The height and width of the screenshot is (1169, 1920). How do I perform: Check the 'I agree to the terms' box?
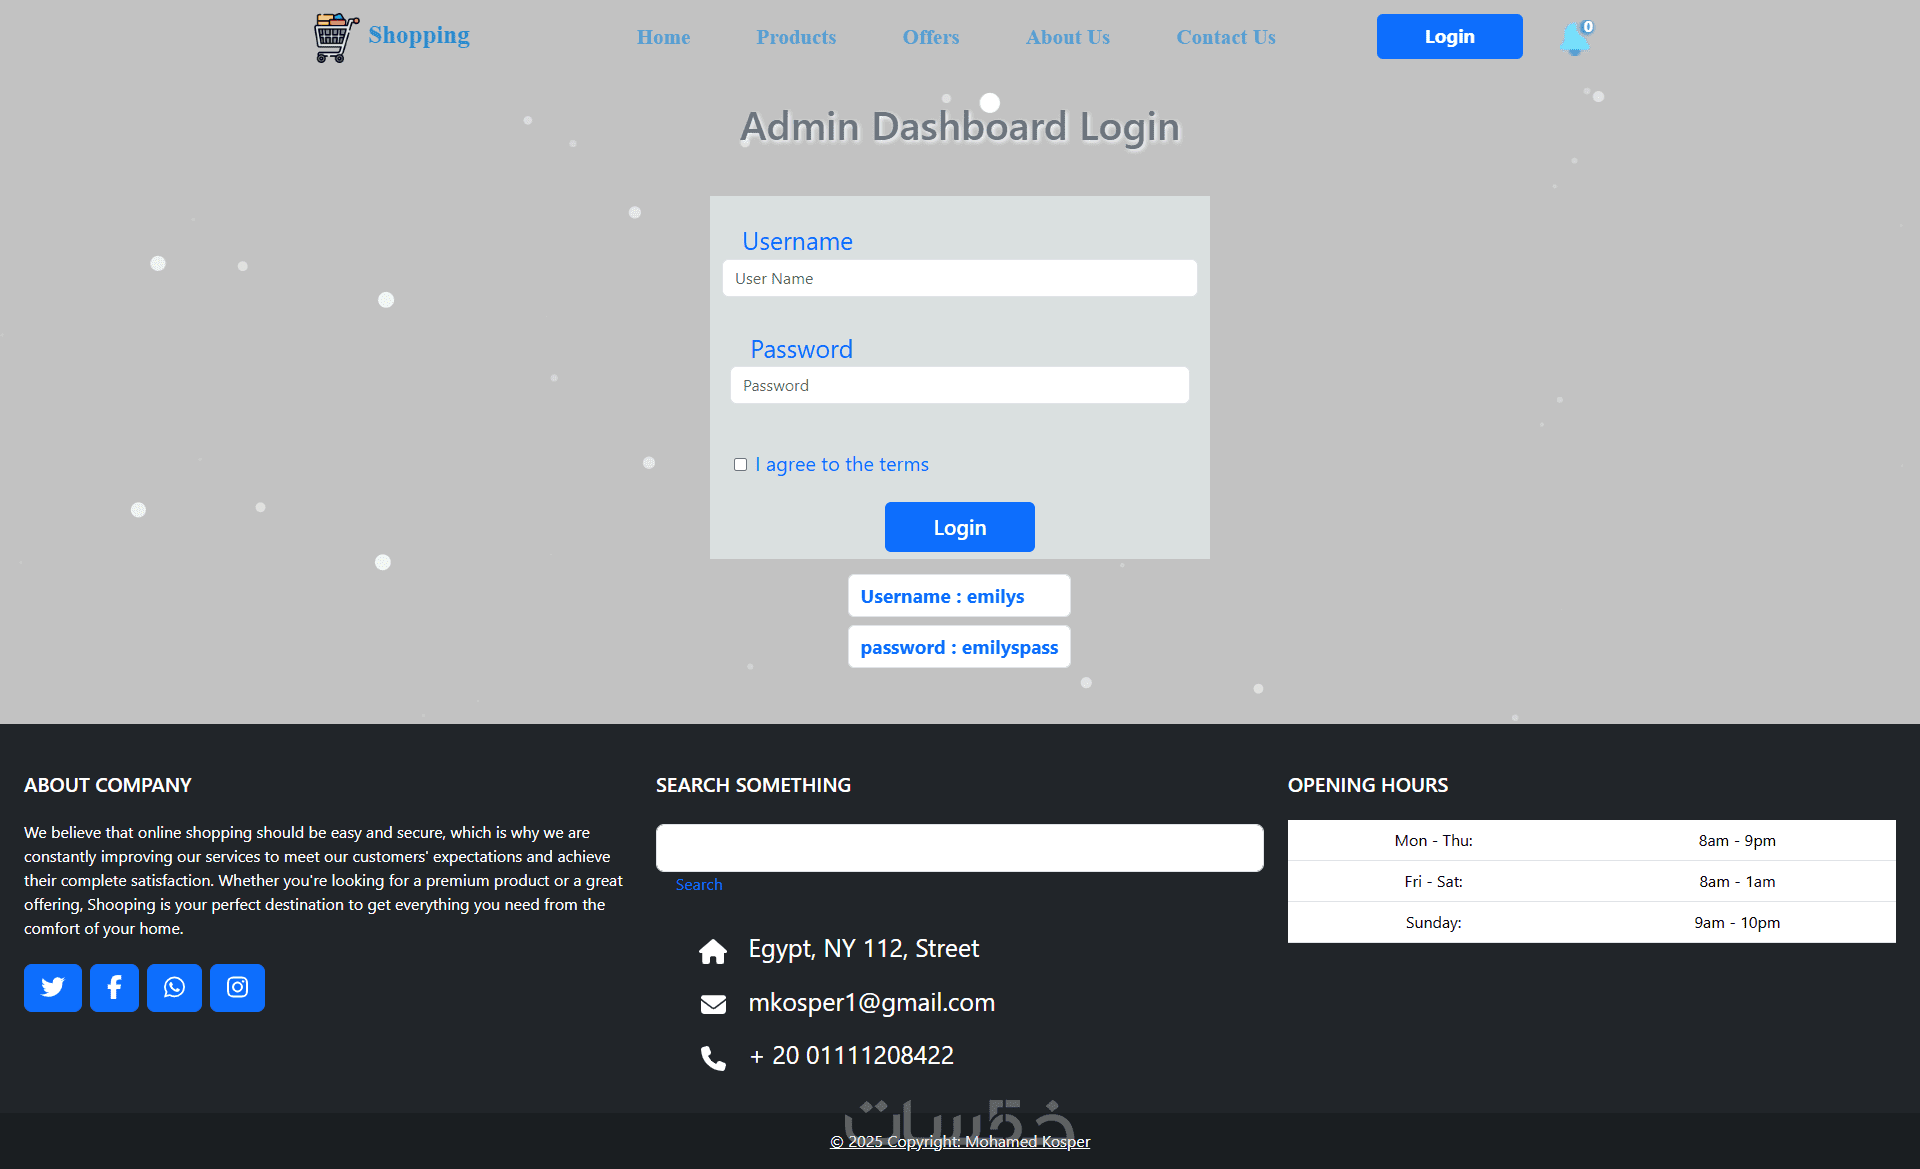point(740,464)
